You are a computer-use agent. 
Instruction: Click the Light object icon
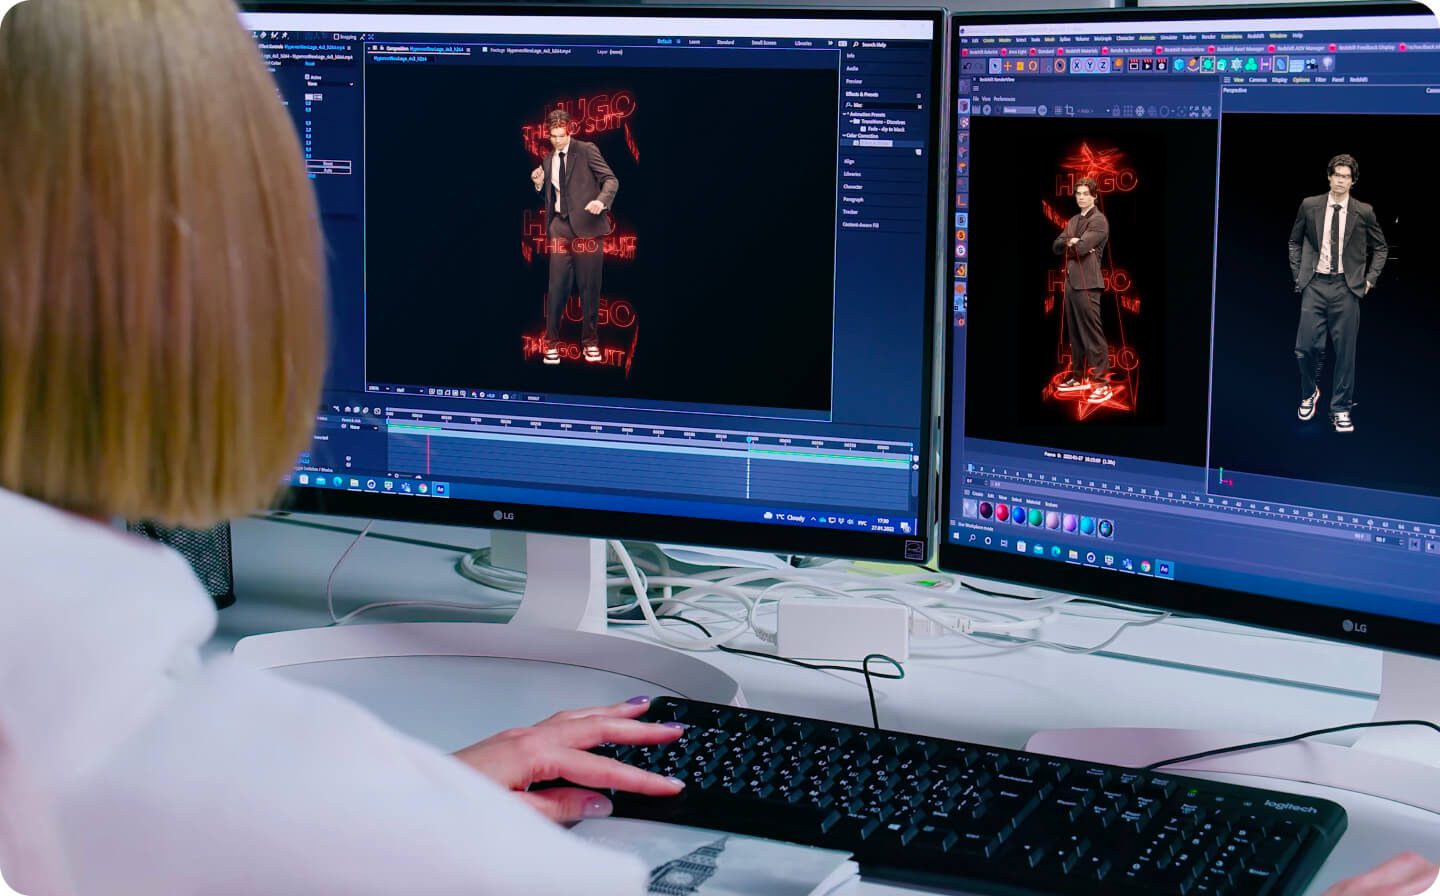(x=1327, y=65)
